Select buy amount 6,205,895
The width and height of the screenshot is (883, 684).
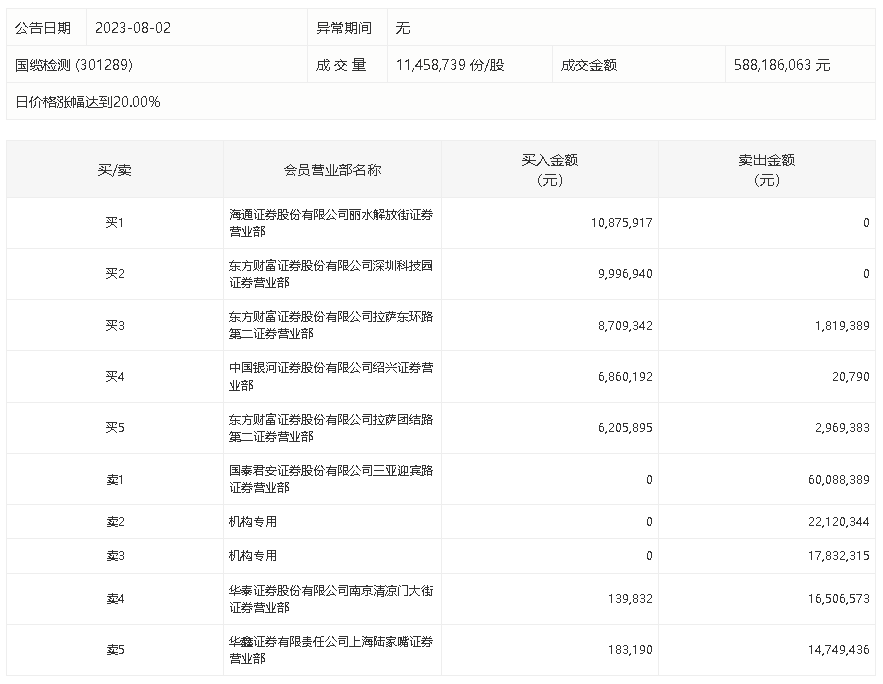click(x=625, y=427)
